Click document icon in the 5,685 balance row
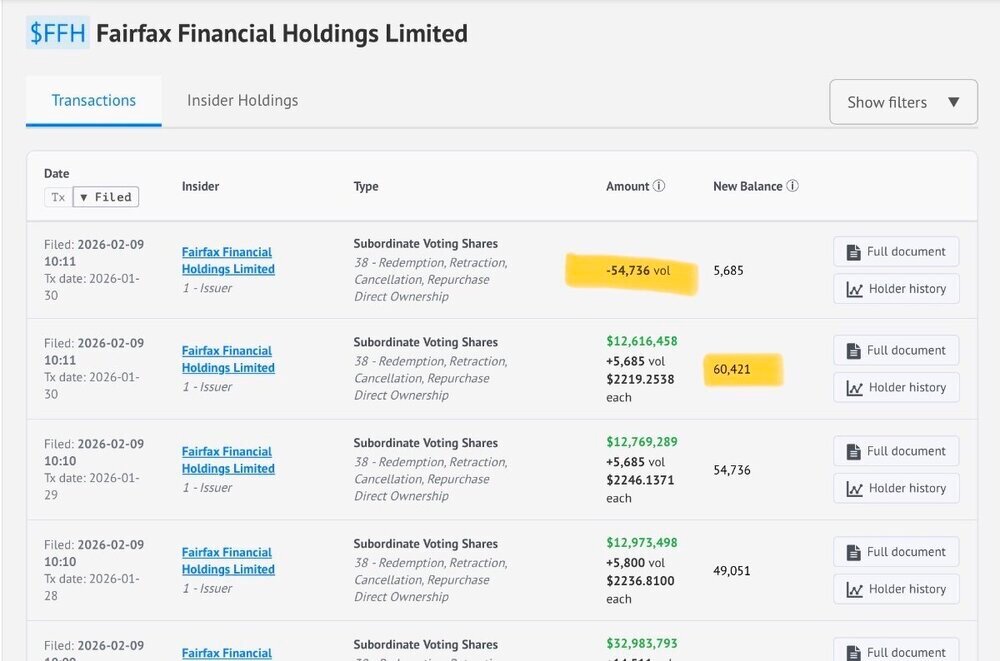Image resolution: width=1000 pixels, height=661 pixels. (x=853, y=252)
